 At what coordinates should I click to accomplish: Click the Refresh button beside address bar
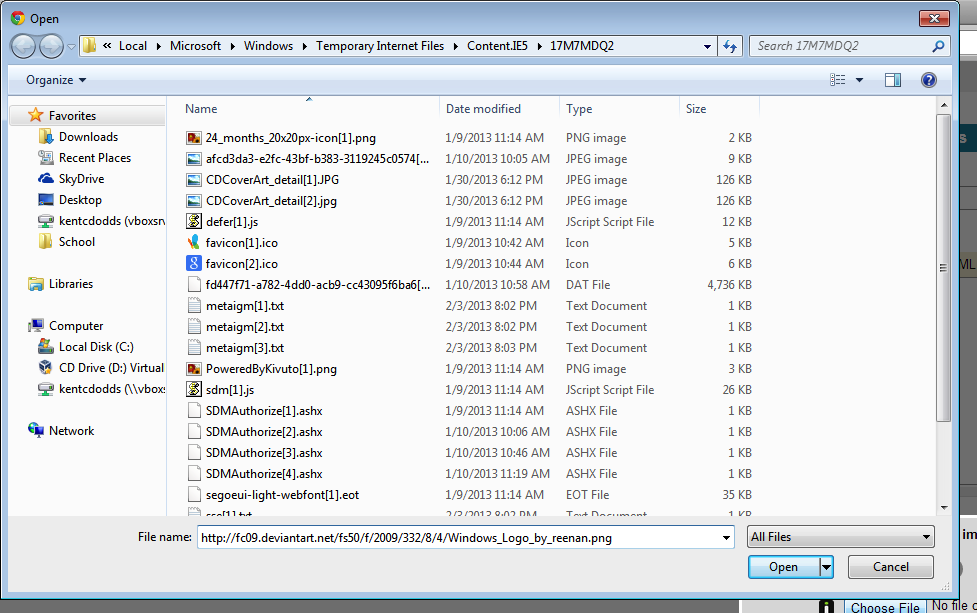[x=730, y=46]
